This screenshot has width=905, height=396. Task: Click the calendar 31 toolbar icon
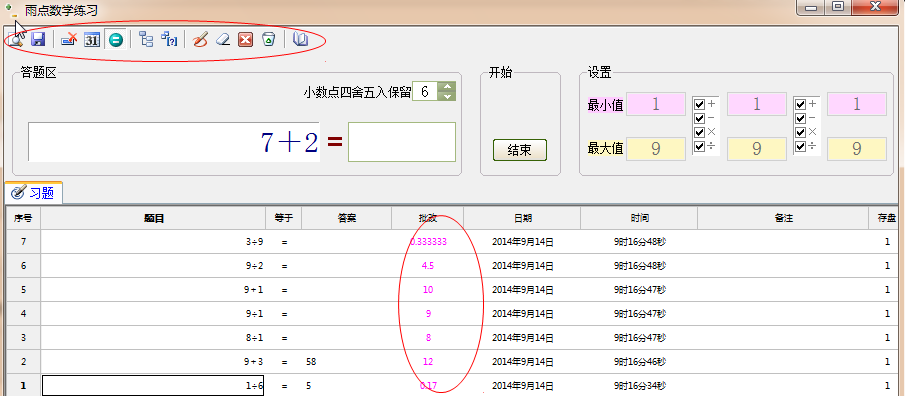click(92, 40)
